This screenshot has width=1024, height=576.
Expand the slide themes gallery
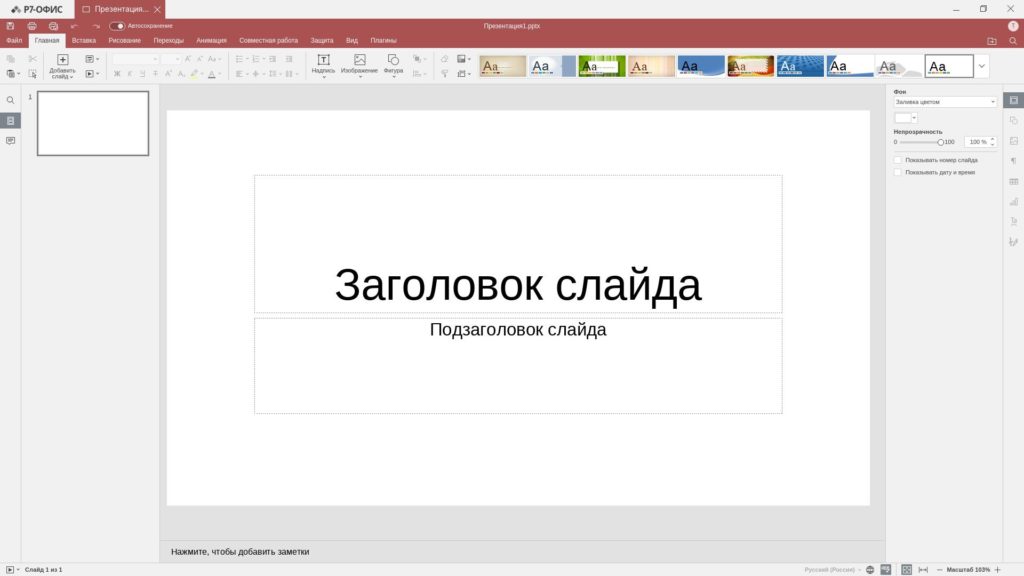tap(982, 66)
